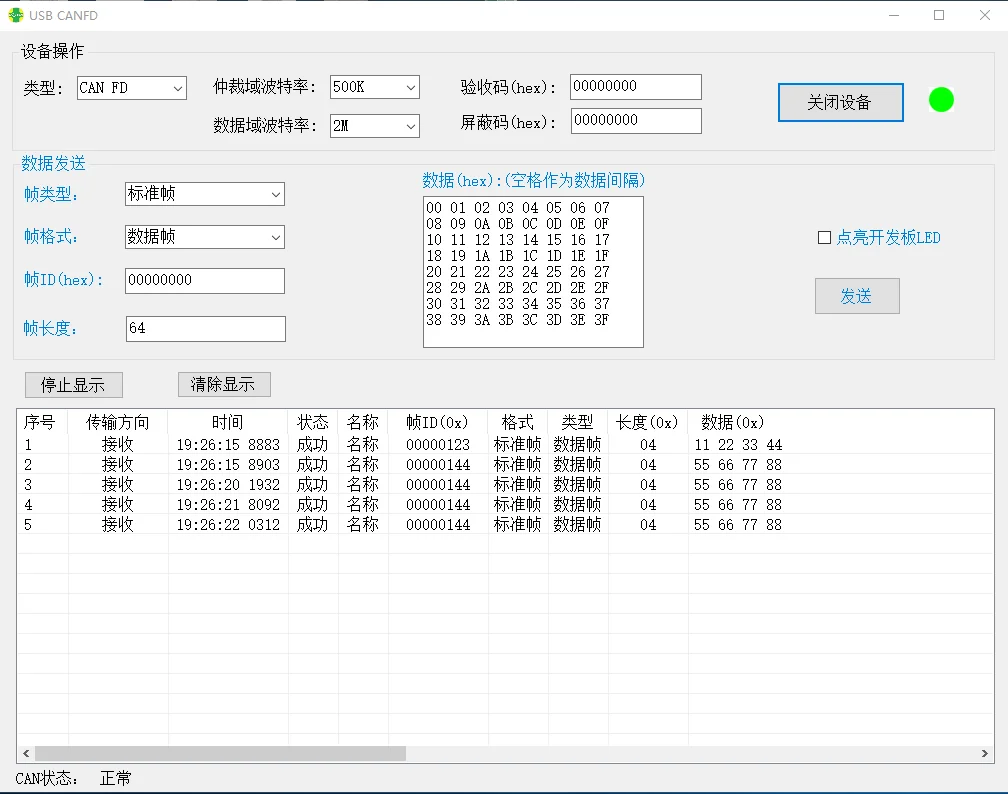Open the 类型 CAN FD dropdown
The width and height of the screenshot is (1008, 794).
(132, 88)
